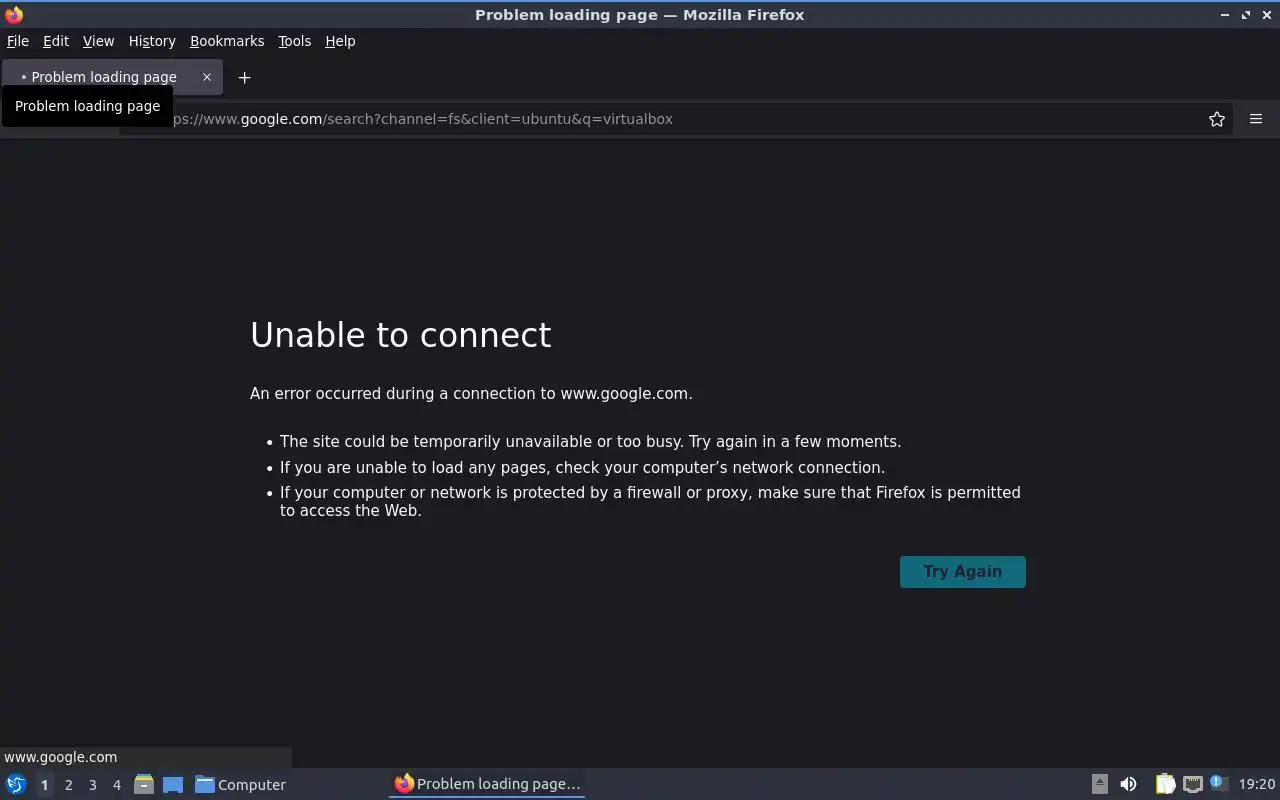Switch to workspace 2
The height and width of the screenshot is (800, 1280).
68,785
